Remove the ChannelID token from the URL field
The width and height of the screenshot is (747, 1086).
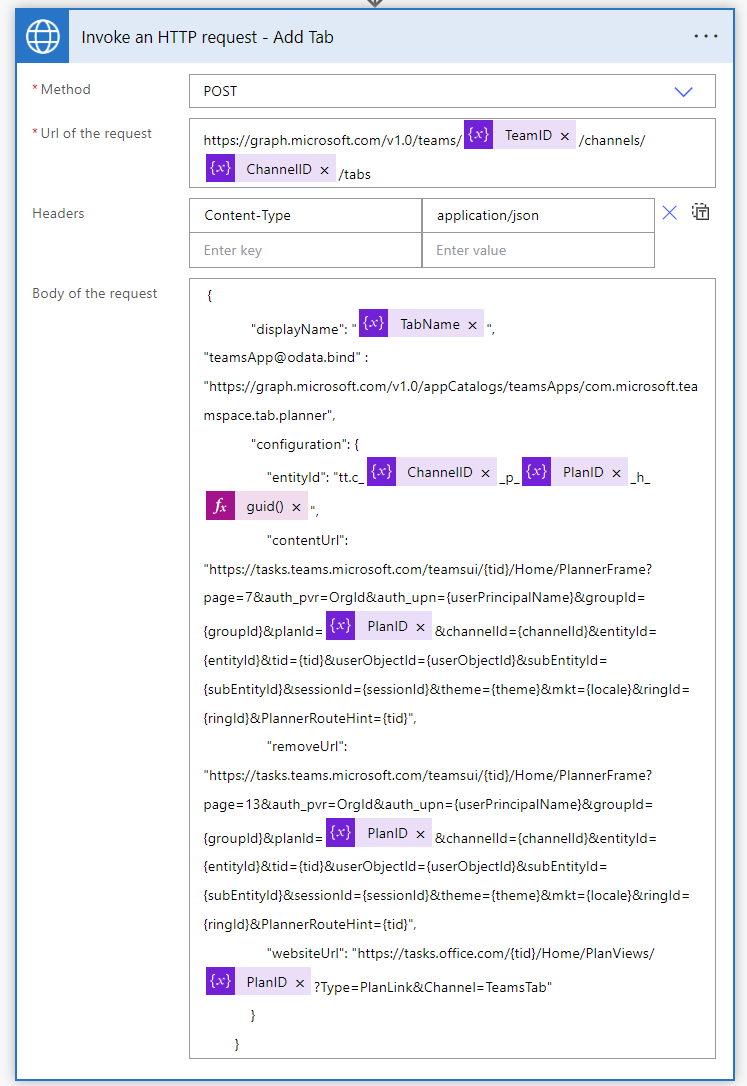tap(324, 170)
